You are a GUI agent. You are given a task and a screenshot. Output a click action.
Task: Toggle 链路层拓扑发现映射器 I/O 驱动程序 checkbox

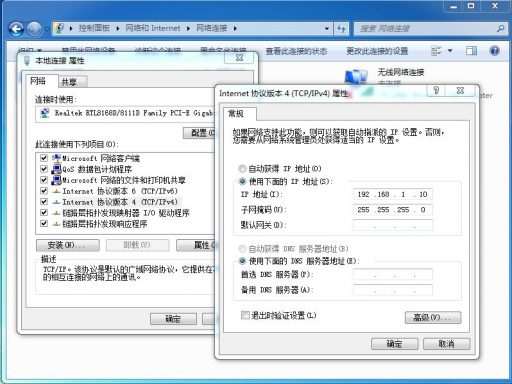coord(44,213)
